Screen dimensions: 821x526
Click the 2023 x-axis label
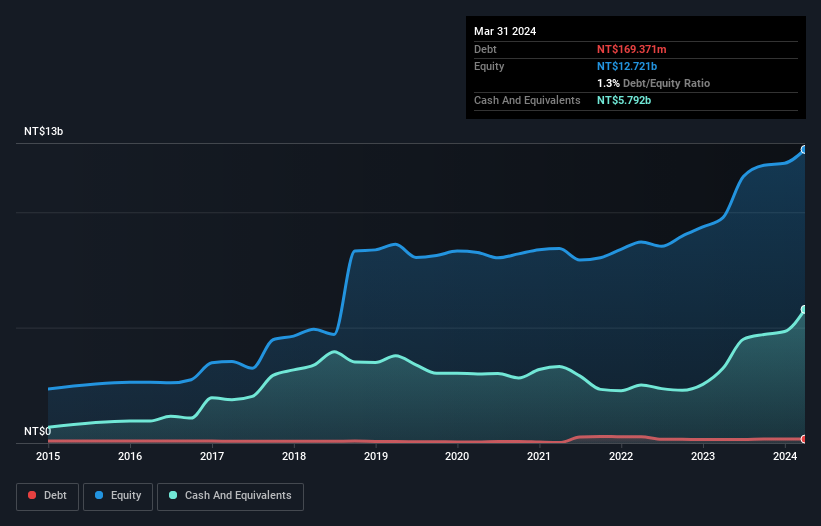[703, 456]
